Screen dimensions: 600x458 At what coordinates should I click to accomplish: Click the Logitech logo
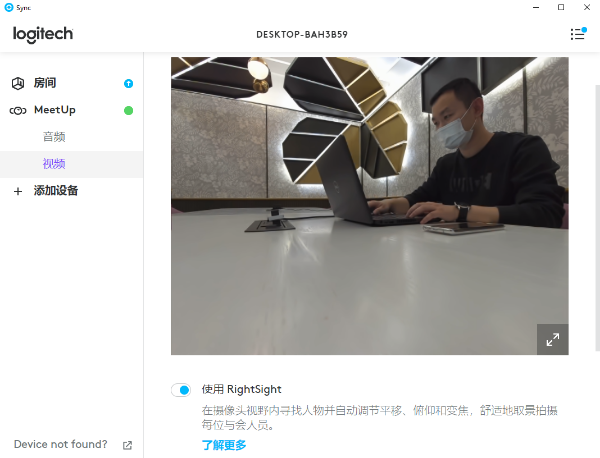pyautogui.click(x=43, y=34)
